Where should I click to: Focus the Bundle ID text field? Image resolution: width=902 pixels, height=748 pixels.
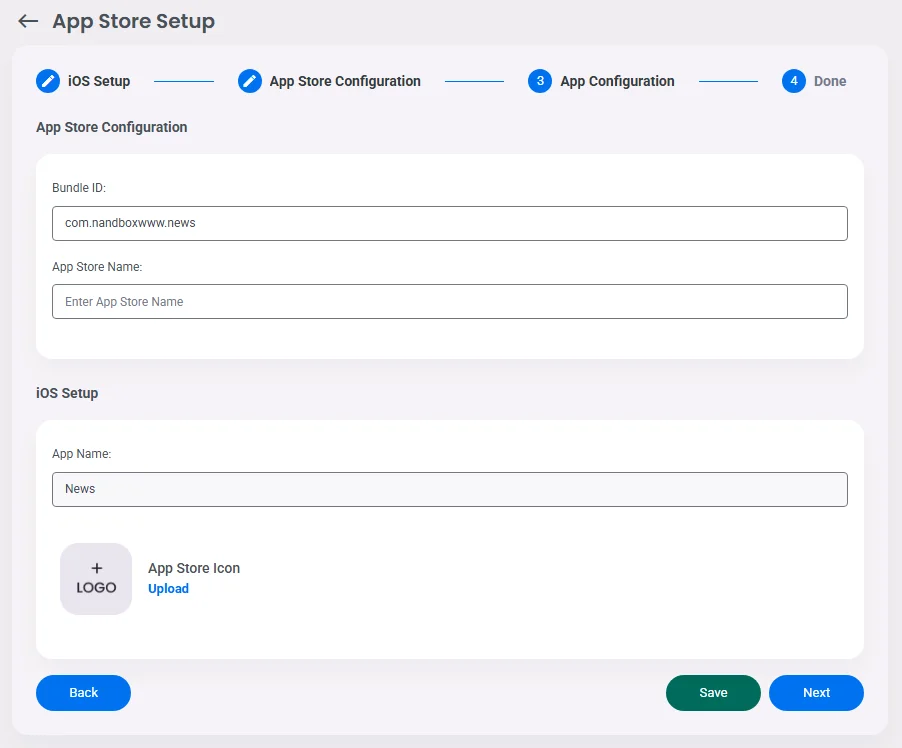click(x=450, y=223)
